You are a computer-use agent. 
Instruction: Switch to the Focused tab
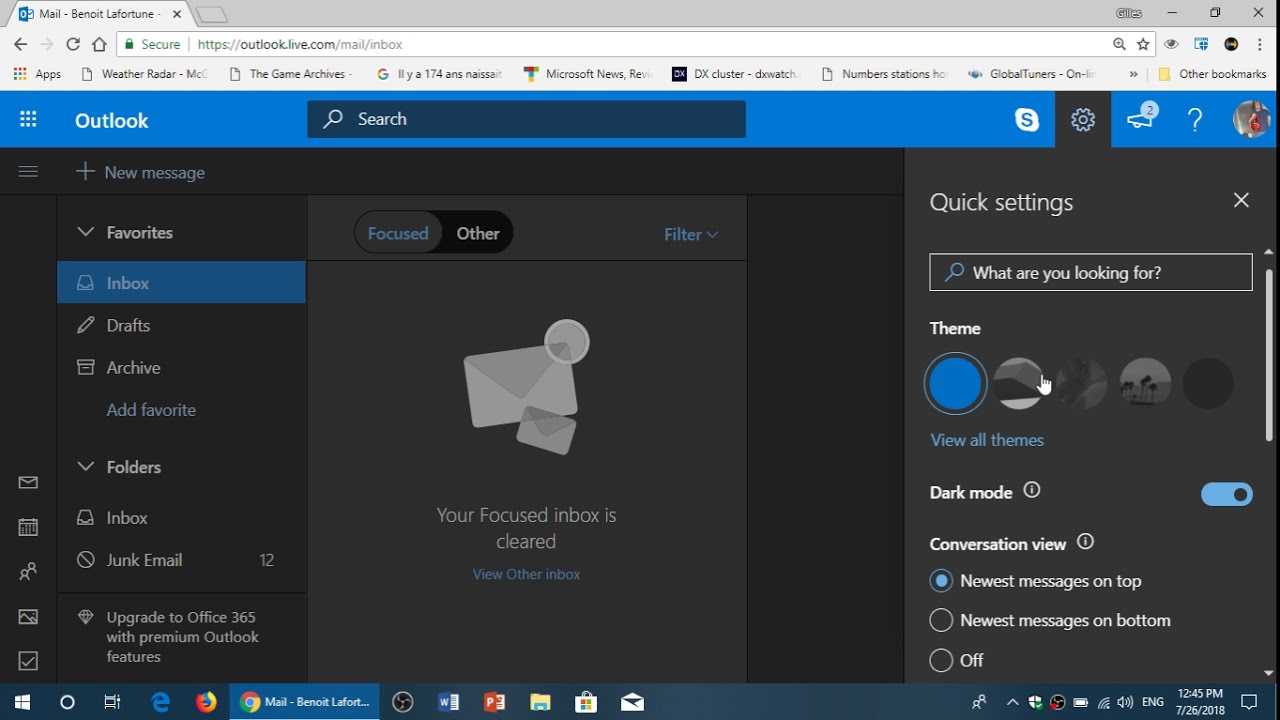coord(398,233)
